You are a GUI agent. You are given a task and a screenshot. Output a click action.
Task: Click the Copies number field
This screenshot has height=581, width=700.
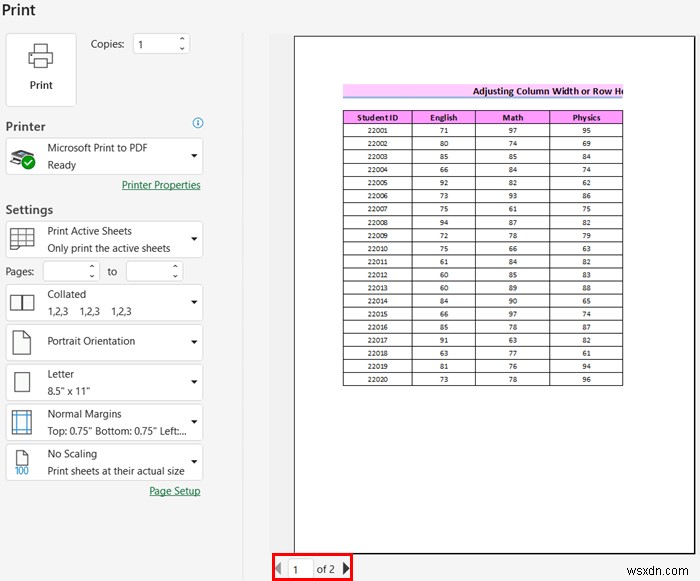click(155, 44)
